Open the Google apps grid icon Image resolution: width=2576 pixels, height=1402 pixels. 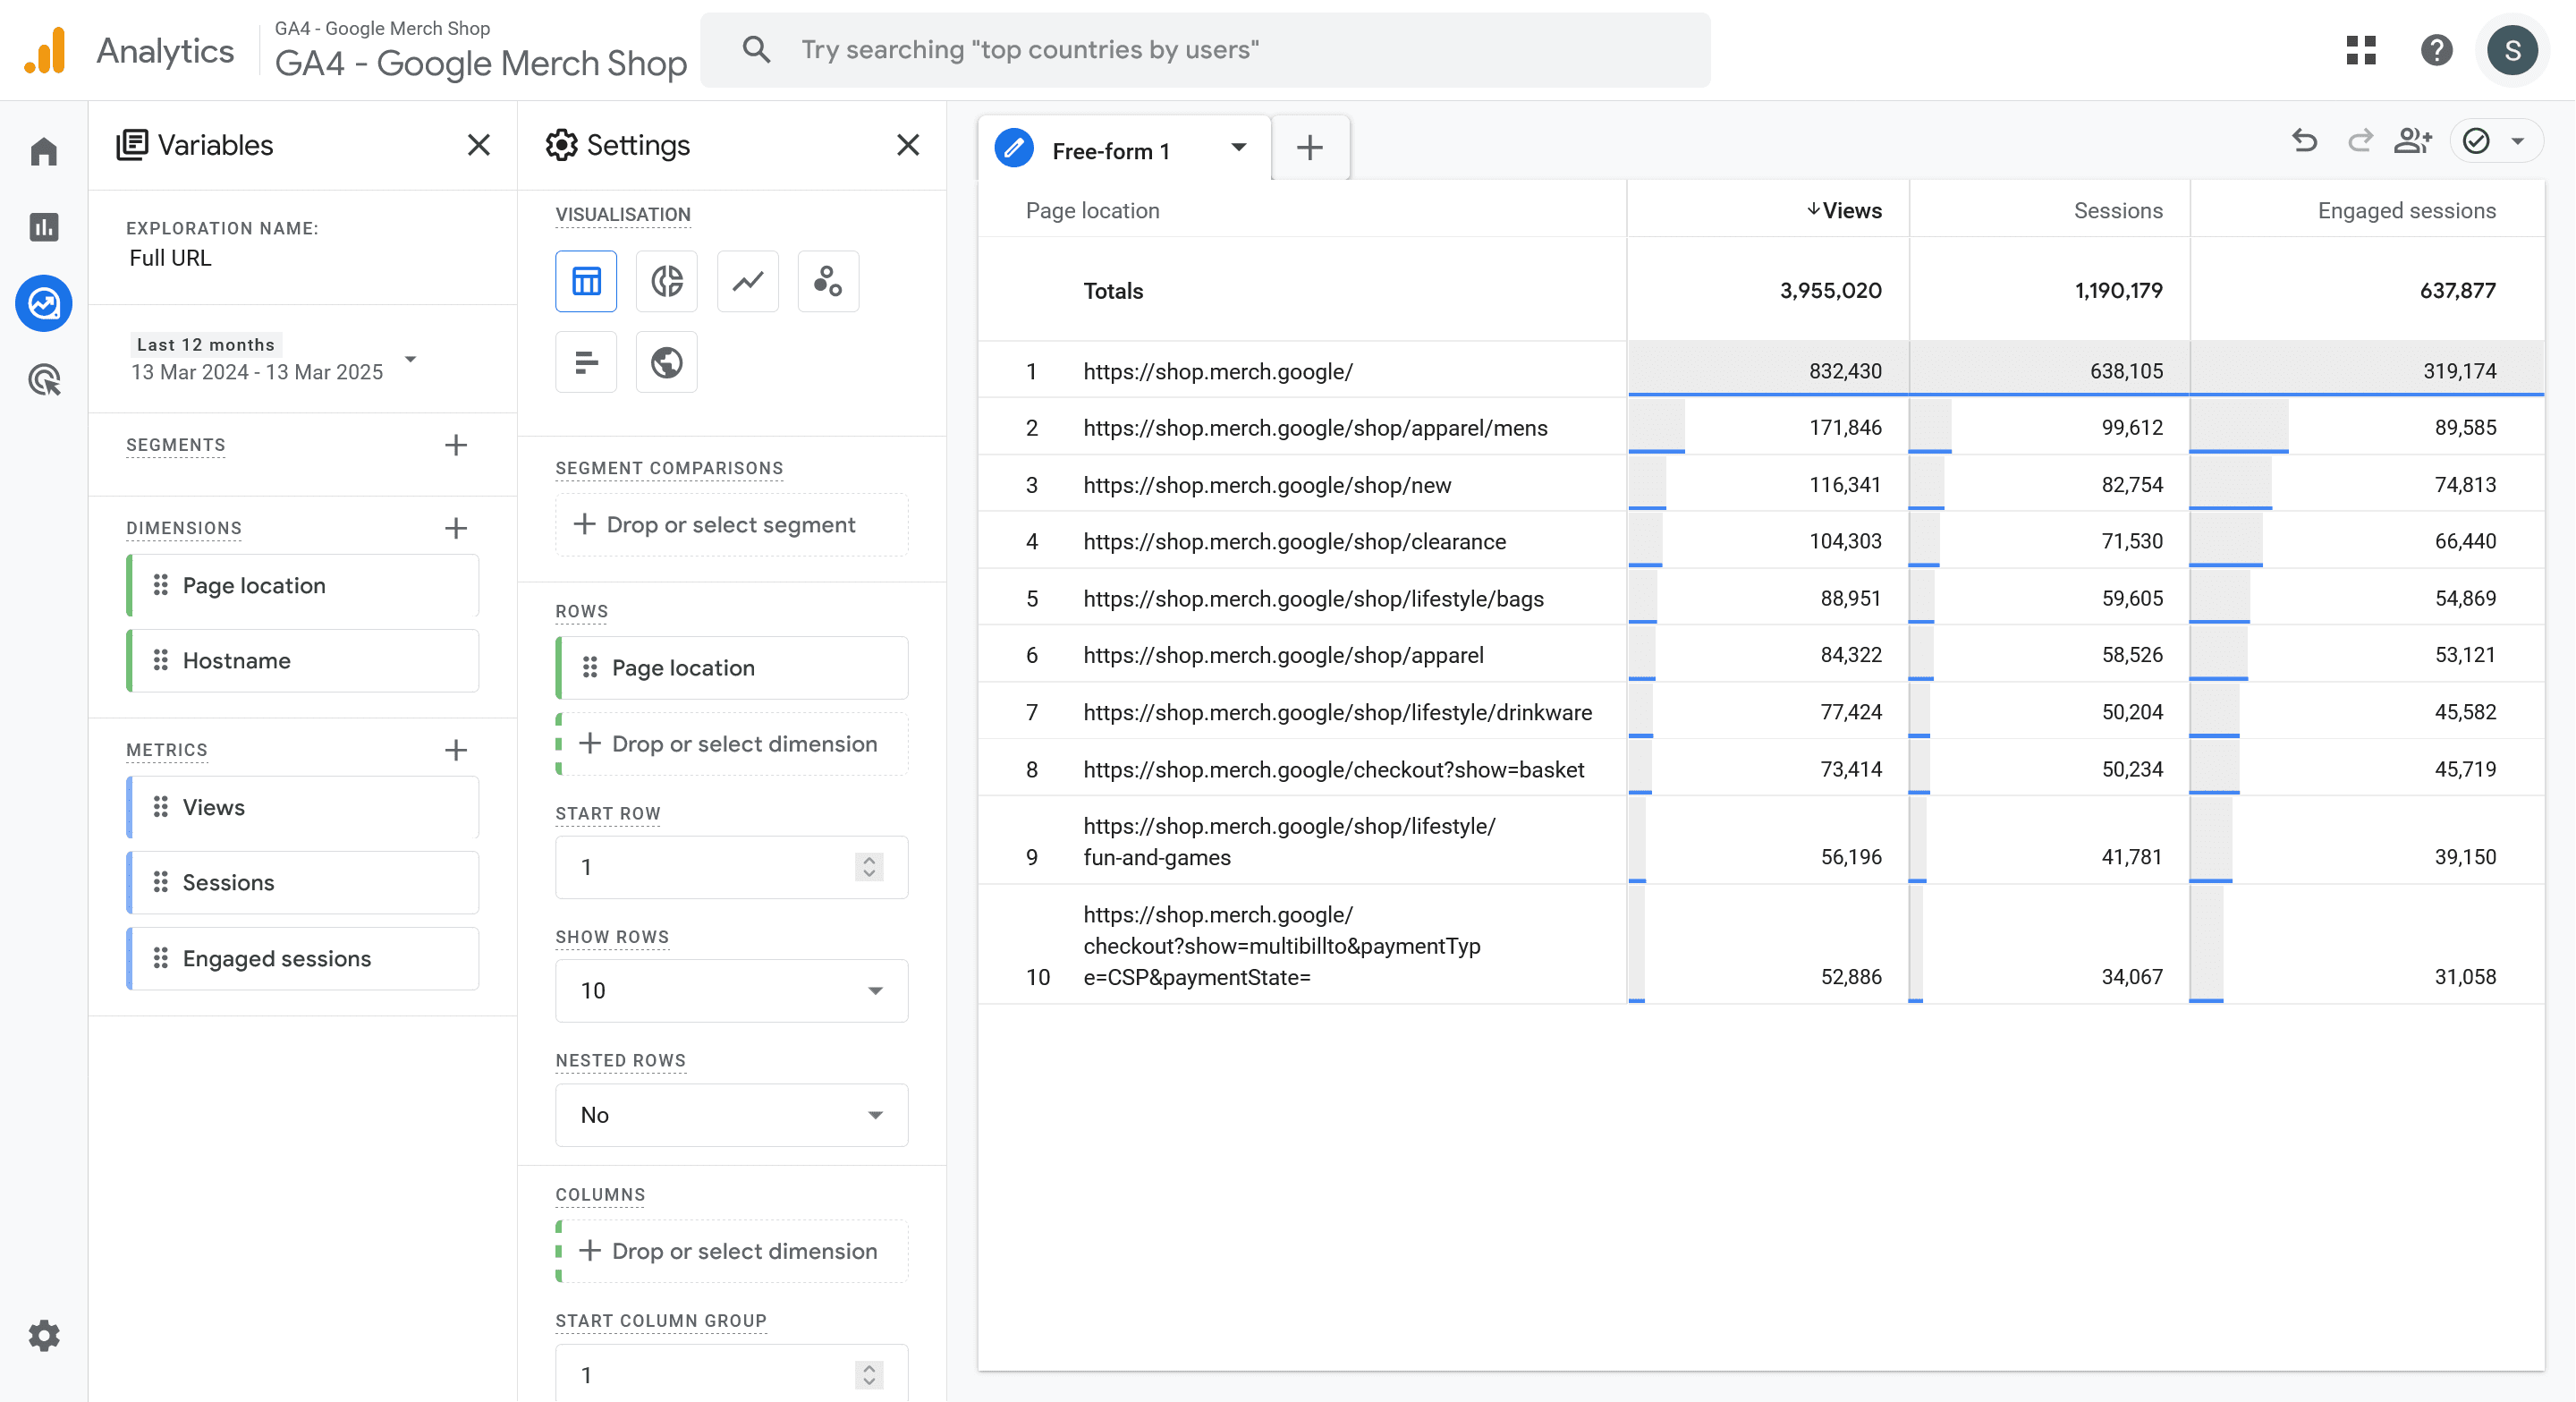(2361, 50)
